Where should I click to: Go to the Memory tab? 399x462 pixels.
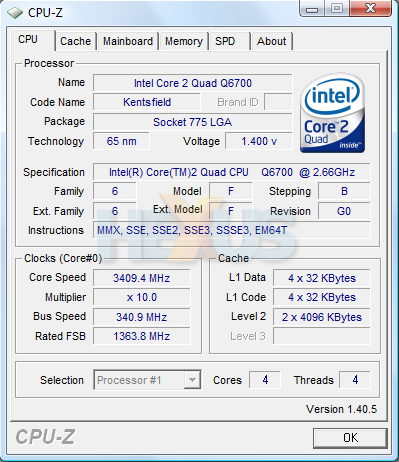[x=184, y=41]
